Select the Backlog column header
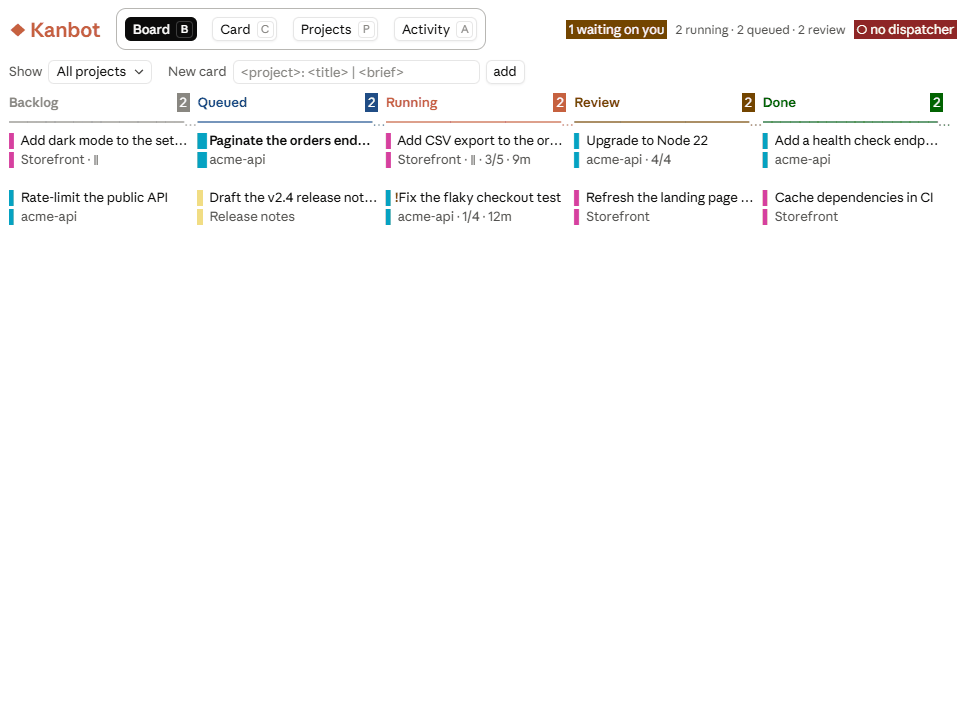This screenshot has height=716, width=978. (34, 102)
